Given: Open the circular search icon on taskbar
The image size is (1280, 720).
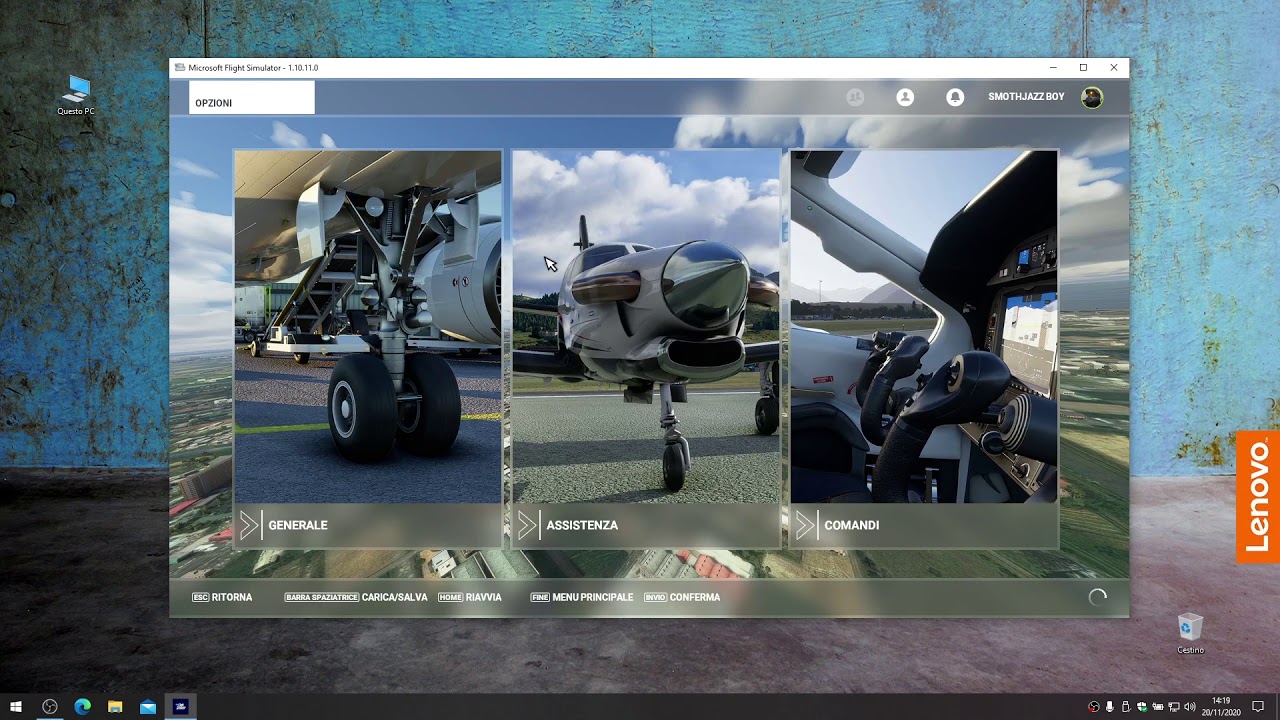Looking at the screenshot, I should click(50, 707).
